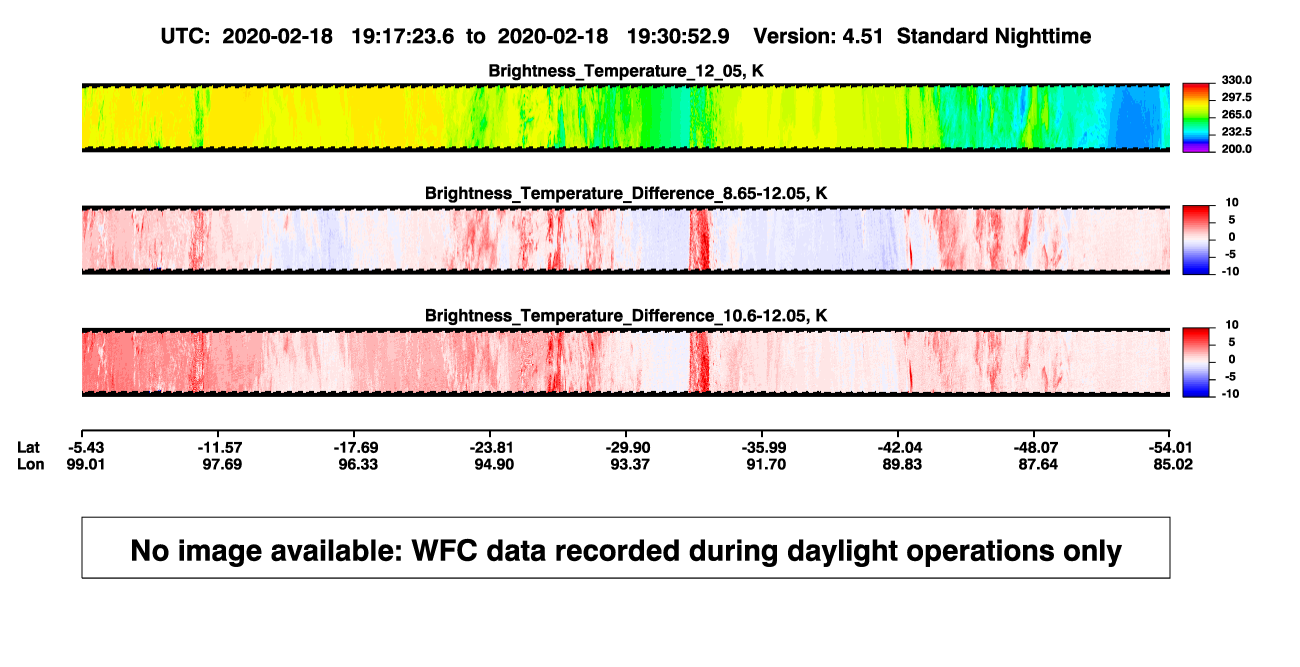Click latitude value -29.90
This screenshot has width=1300, height=667.
pyautogui.click(x=630, y=447)
